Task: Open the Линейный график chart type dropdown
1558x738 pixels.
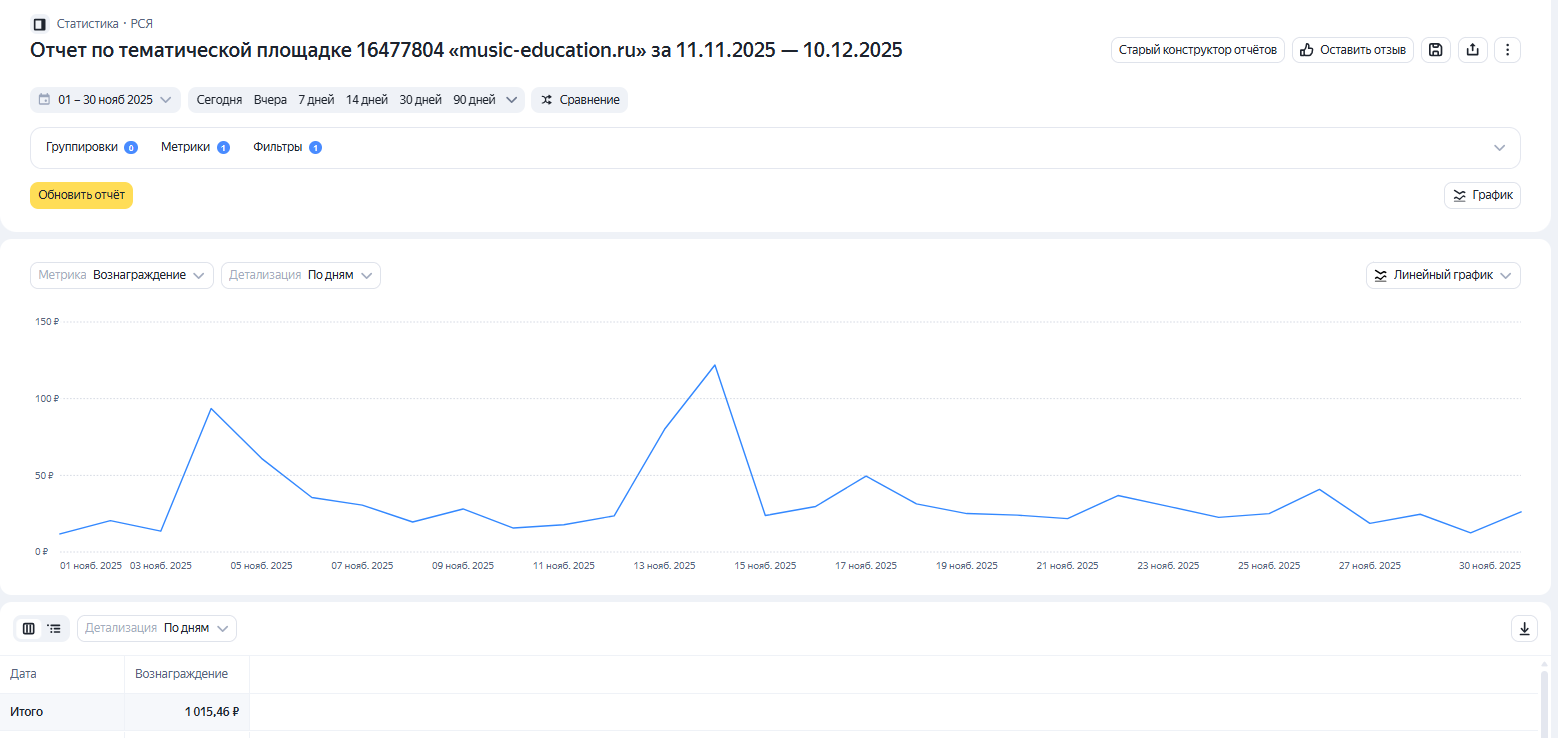Action: click(1442, 275)
